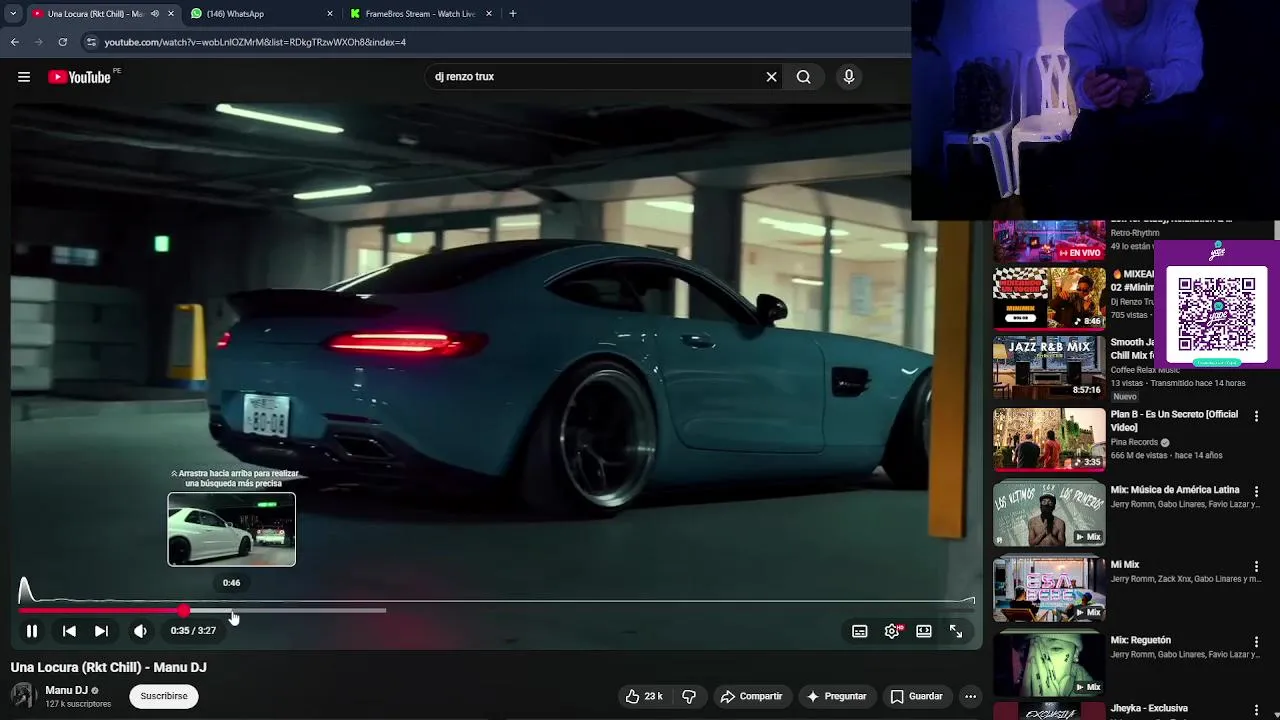Image resolution: width=1280 pixels, height=720 pixels.
Task: Reload the page
Action: [x=63, y=42]
